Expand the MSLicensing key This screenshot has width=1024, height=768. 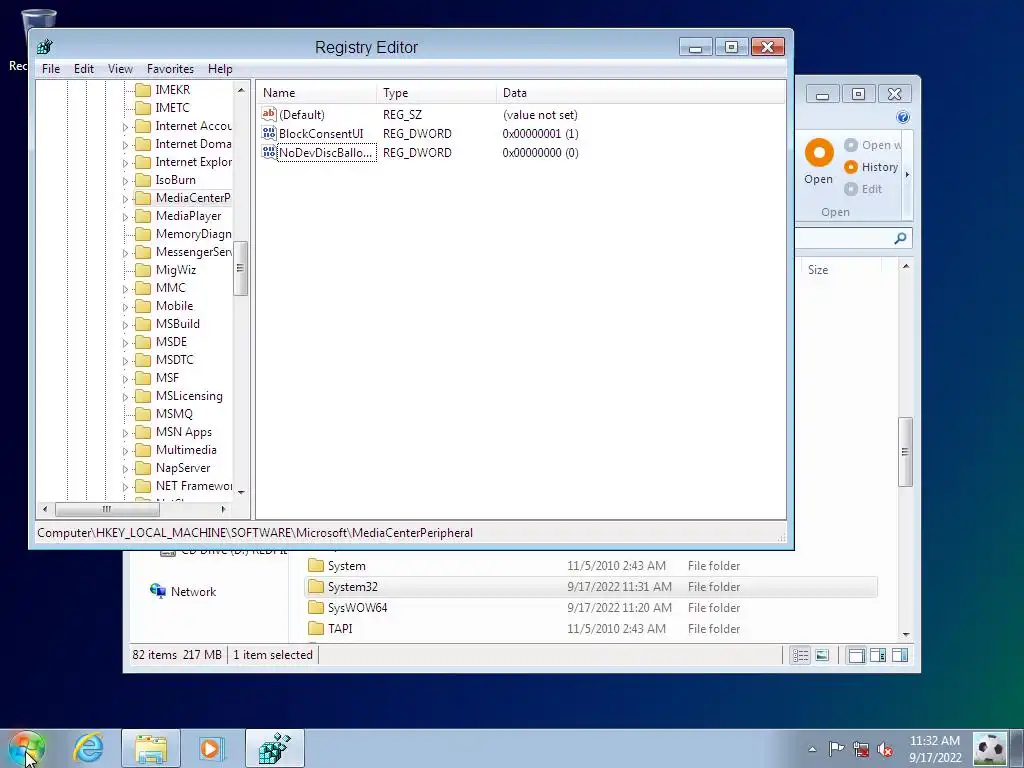125,396
